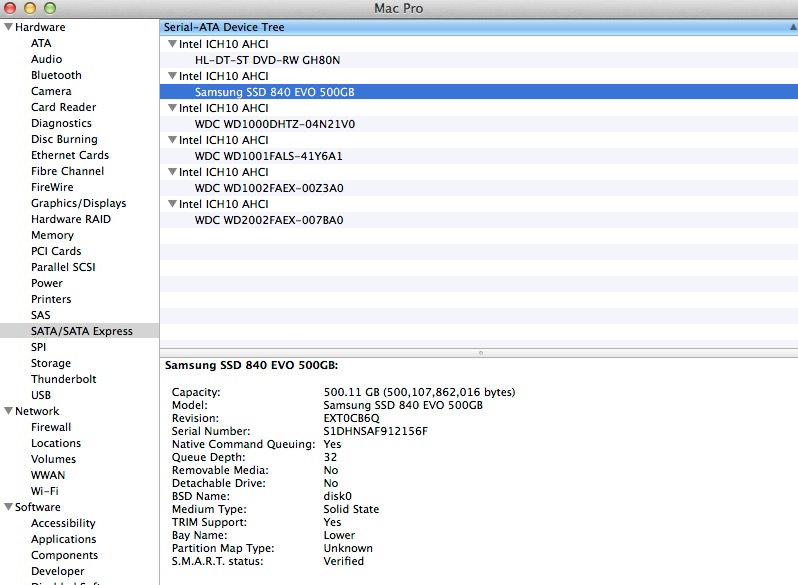Open Firewall under Network
Screen dimensions: 798x585
pyautogui.click(x=51, y=427)
